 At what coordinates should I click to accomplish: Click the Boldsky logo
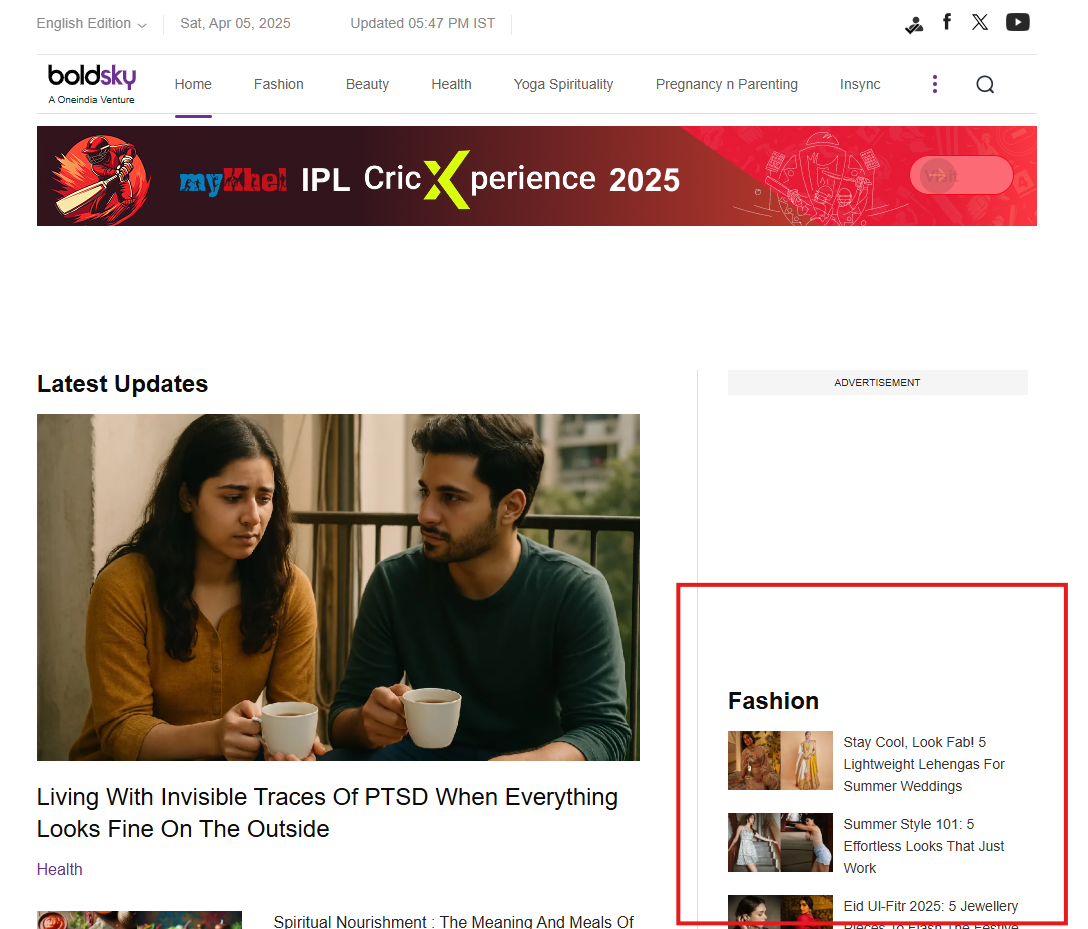tap(91, 83)
